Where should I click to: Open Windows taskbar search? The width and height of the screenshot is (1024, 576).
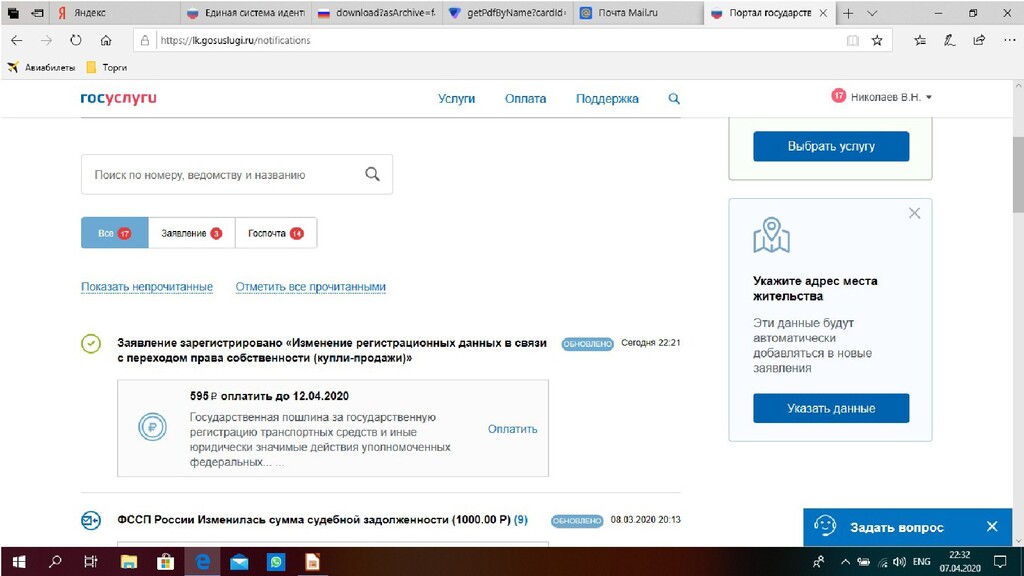tap(56, 562)
